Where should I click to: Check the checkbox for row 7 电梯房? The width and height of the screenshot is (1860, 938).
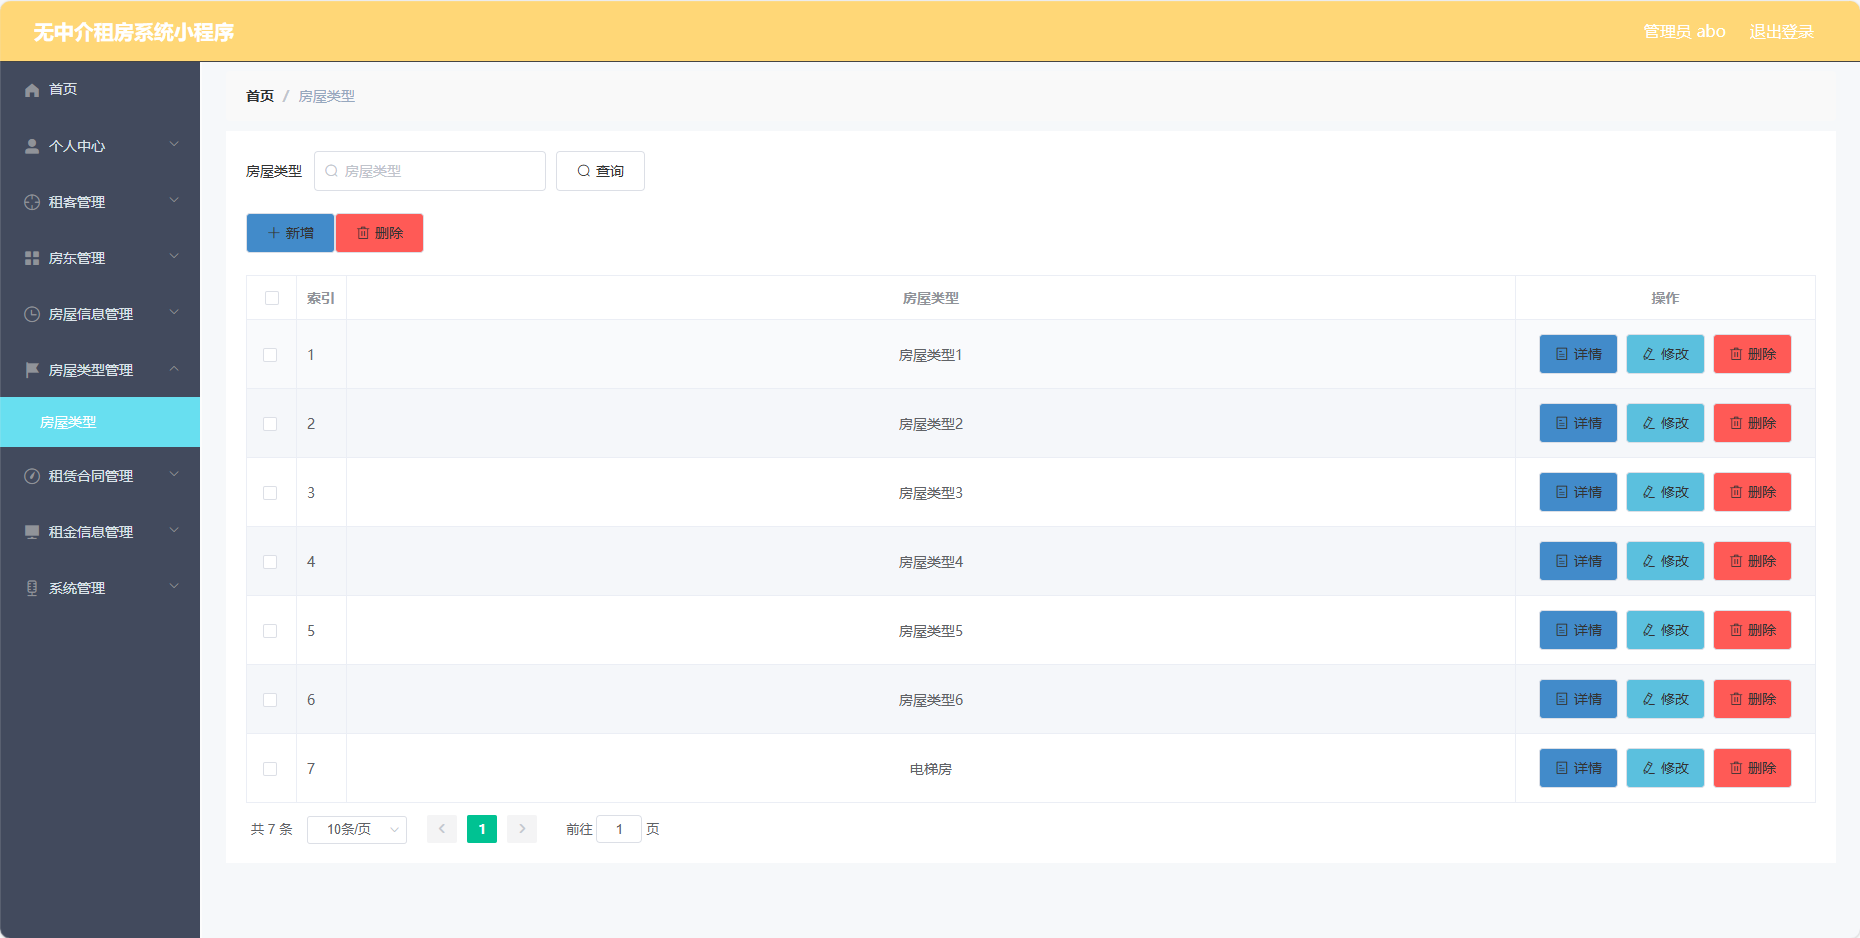point(270,769)
